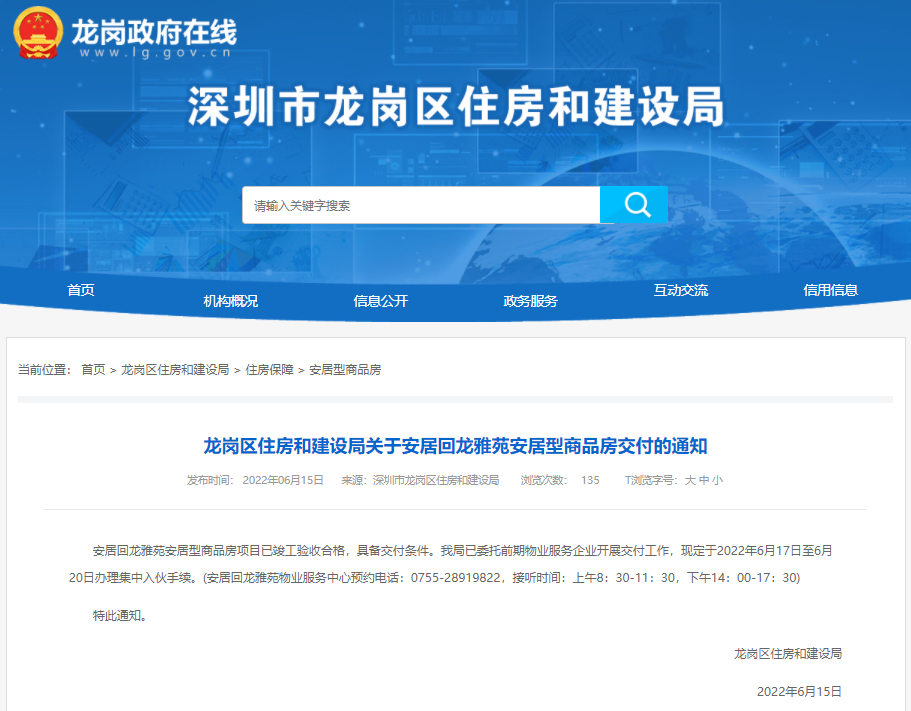The height and width of the screenshot is (711, 911).
Task: Open the 政务服务 navigation item
Action: pos(530,301)
